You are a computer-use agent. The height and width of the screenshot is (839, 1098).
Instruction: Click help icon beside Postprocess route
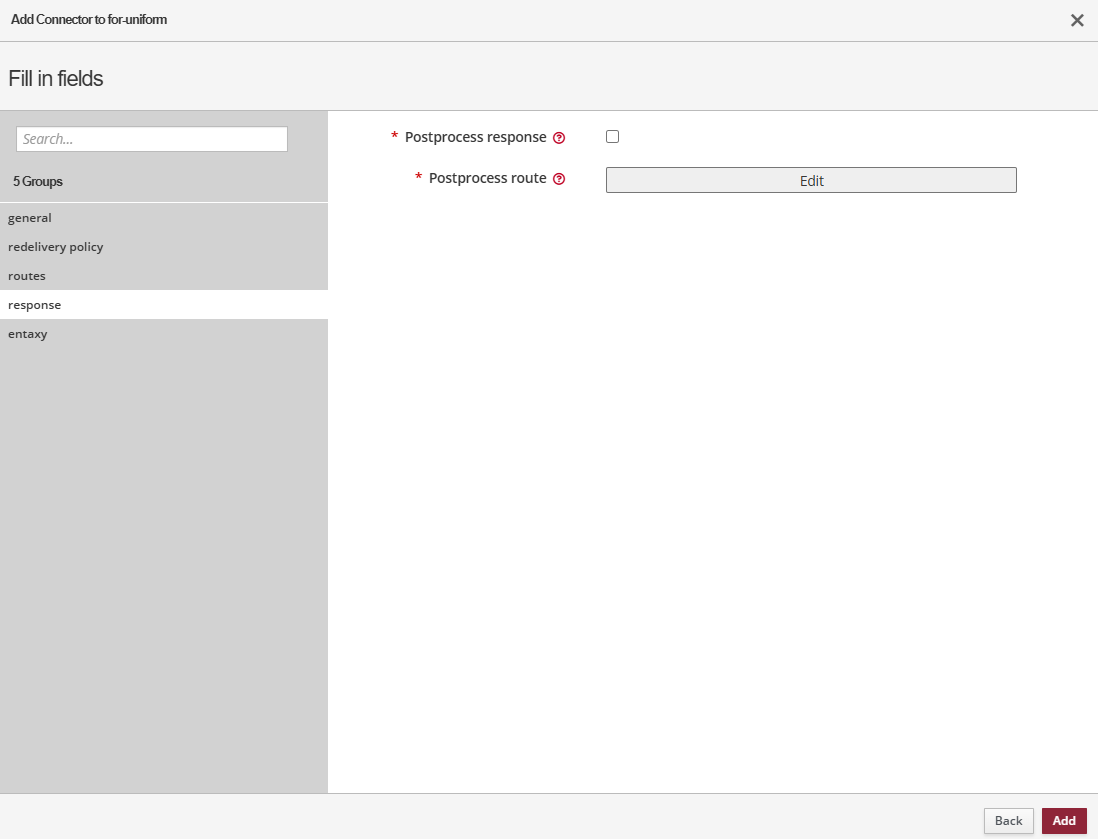click(x=559, y=179)
